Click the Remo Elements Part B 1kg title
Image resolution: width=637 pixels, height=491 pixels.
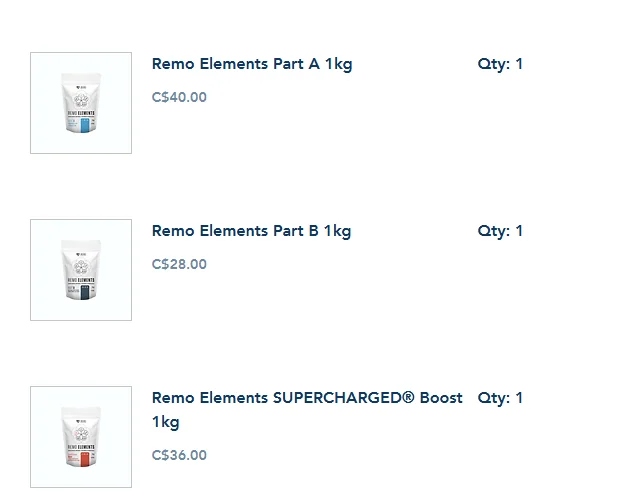(251, 231)
